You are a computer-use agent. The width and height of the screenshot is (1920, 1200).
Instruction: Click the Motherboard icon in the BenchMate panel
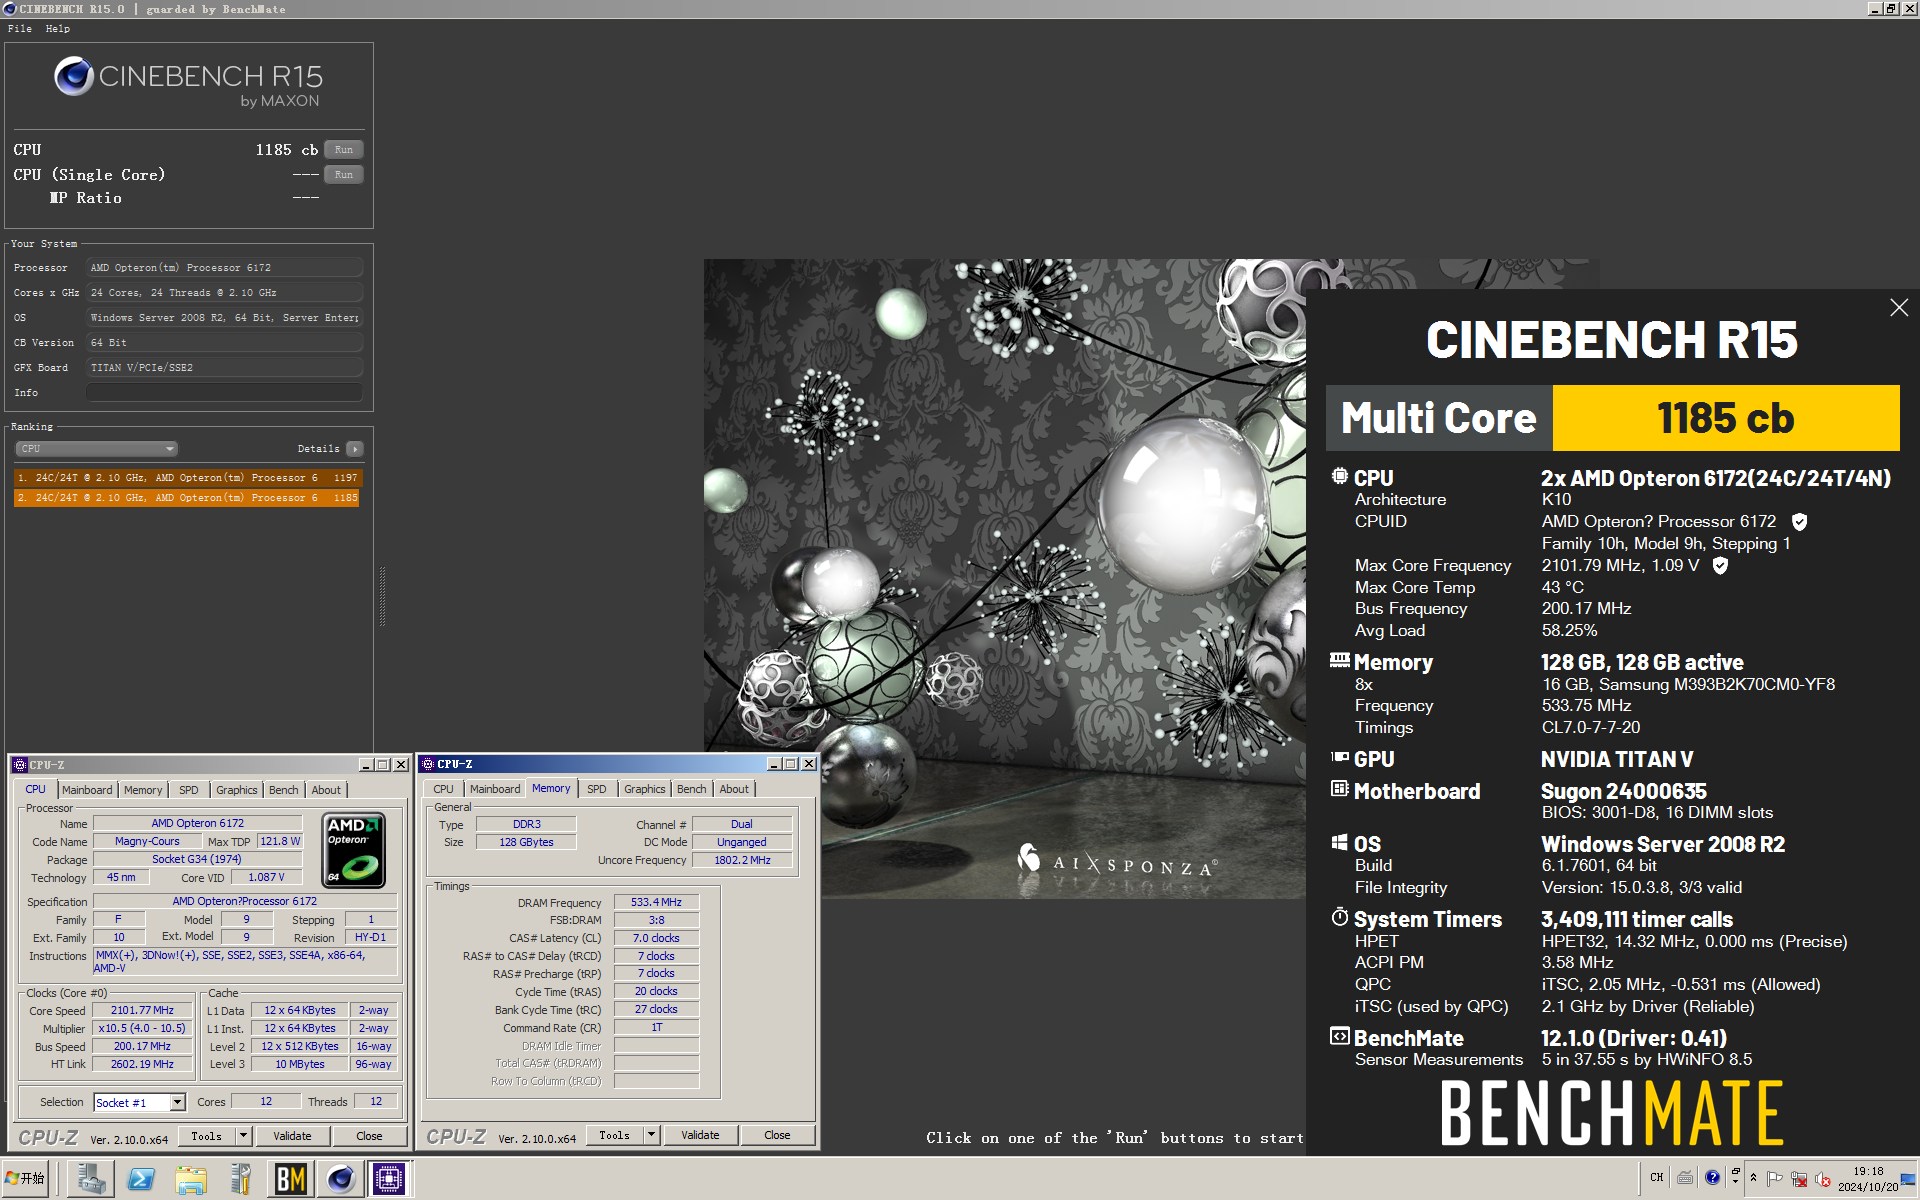(1339, 789)
